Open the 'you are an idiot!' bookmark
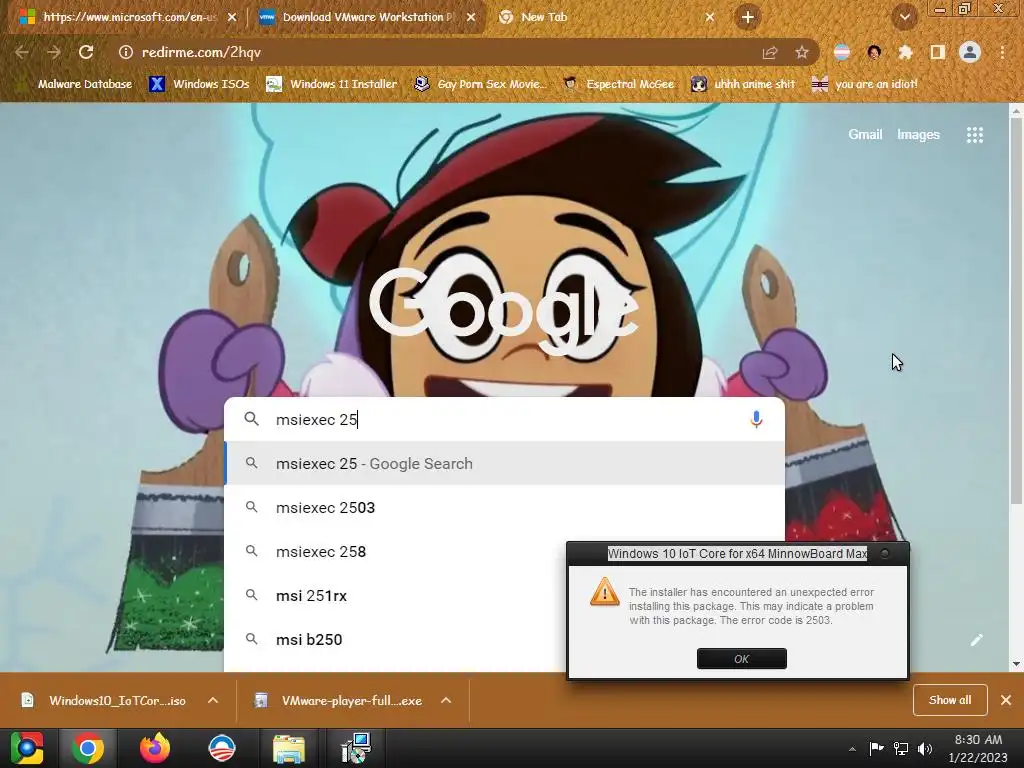This screenshot has height=768, width=1024. point(865,84)
